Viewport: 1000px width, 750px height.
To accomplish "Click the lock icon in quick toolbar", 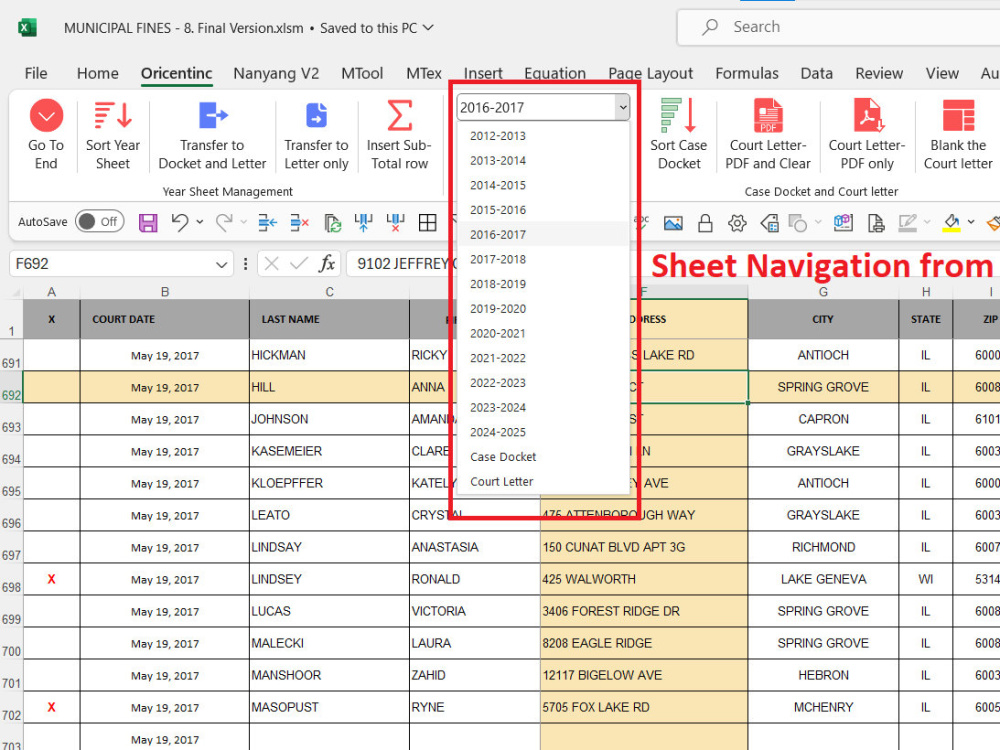I will tap(705, 223).
